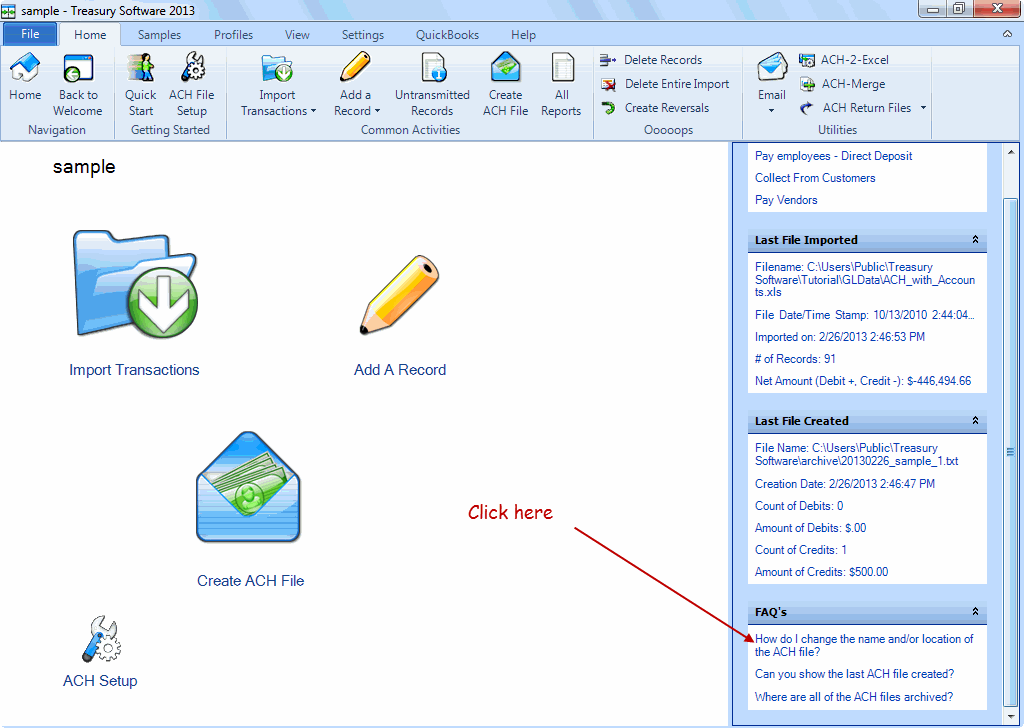
Task: Click the Import Transactions text link
Action: (x=134, y=370)
